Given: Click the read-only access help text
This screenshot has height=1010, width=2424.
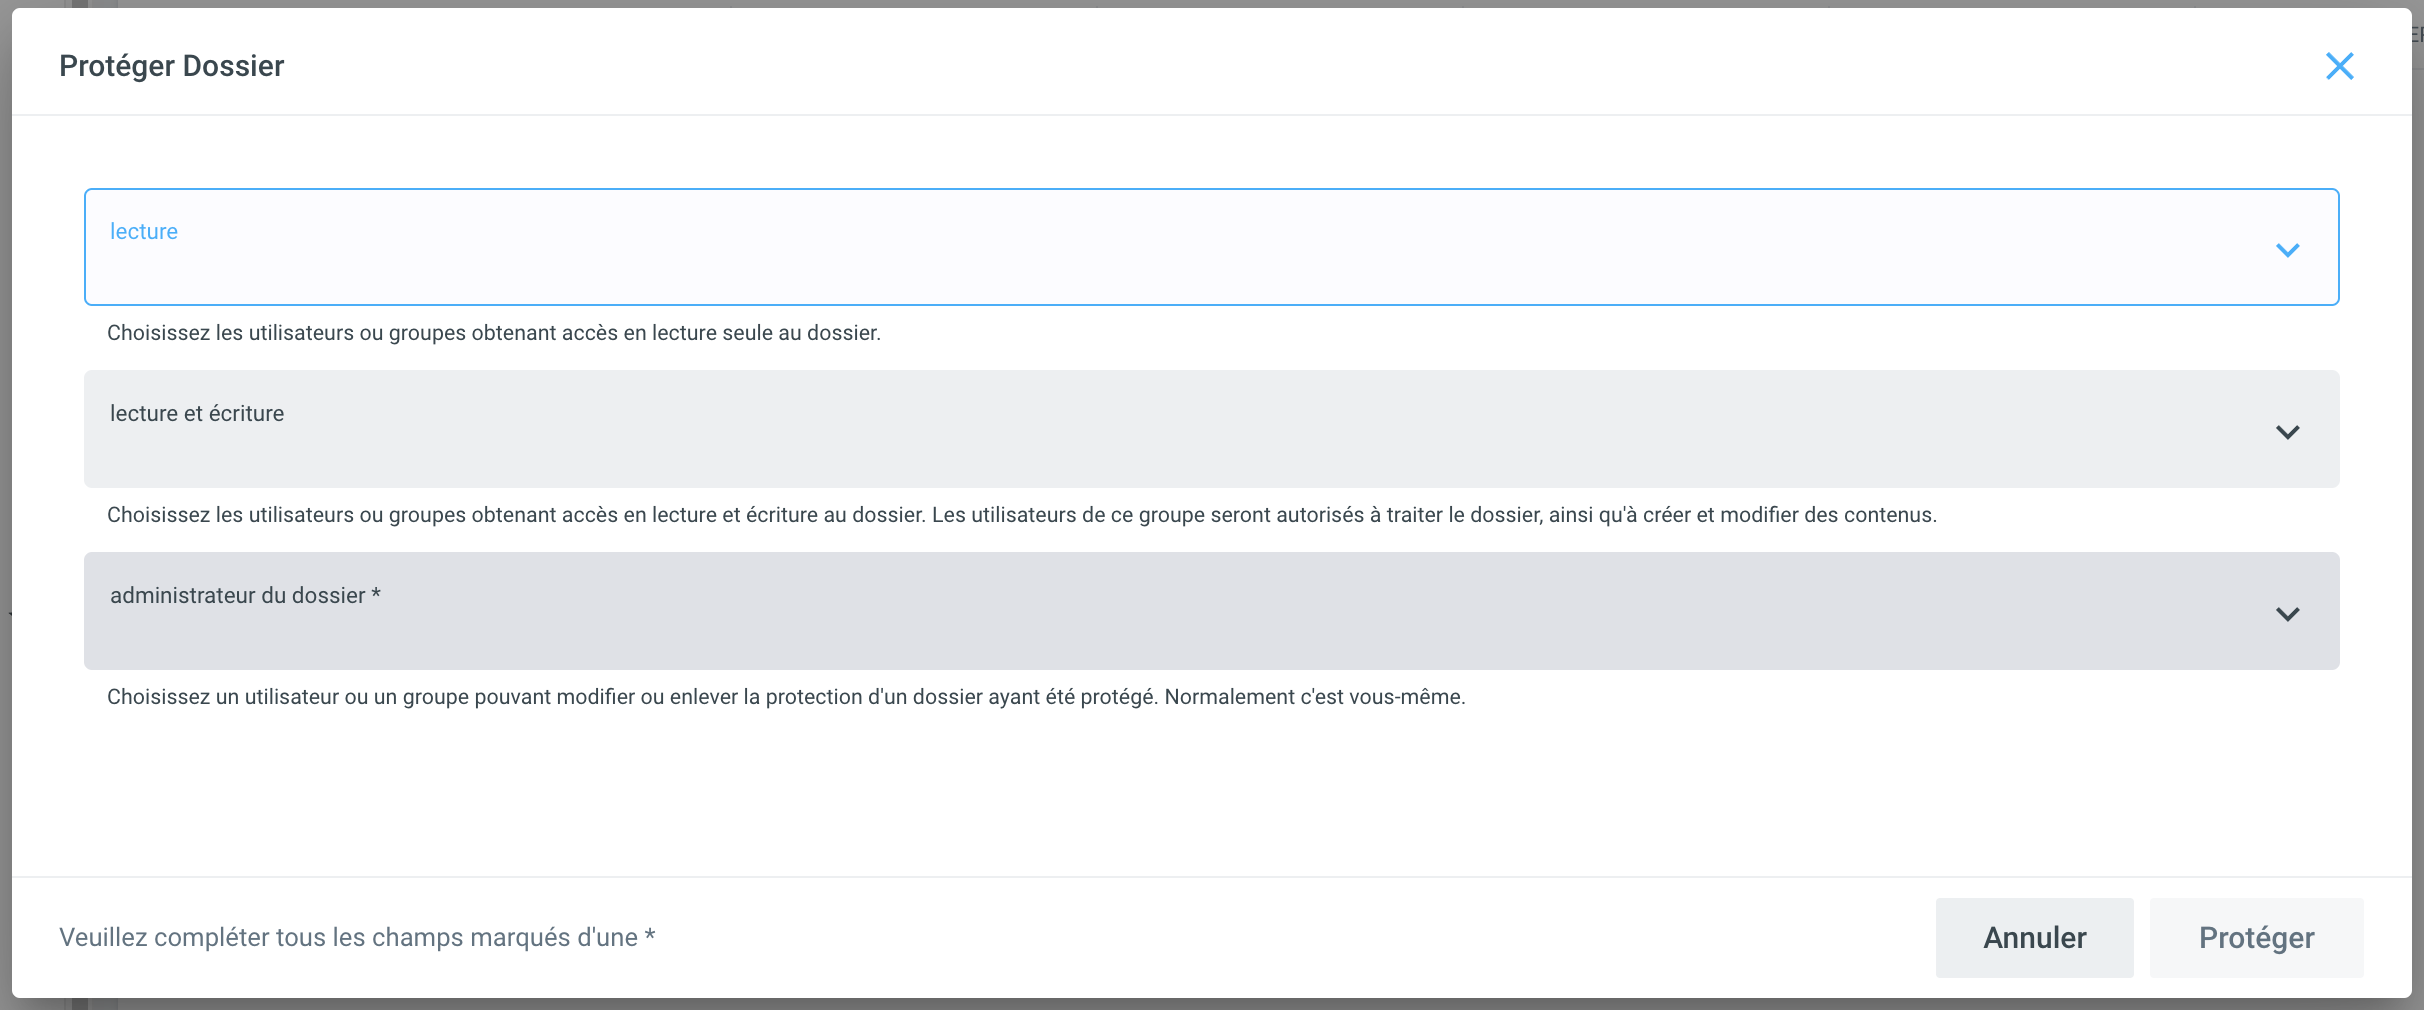Looking at the screenshot, I should tap(493, 333).
